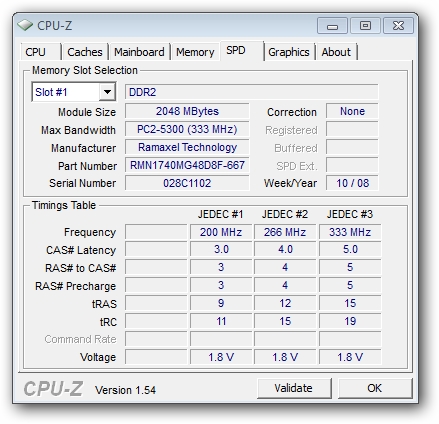
Task: Click tRC value 19
Action: [350, 321]
